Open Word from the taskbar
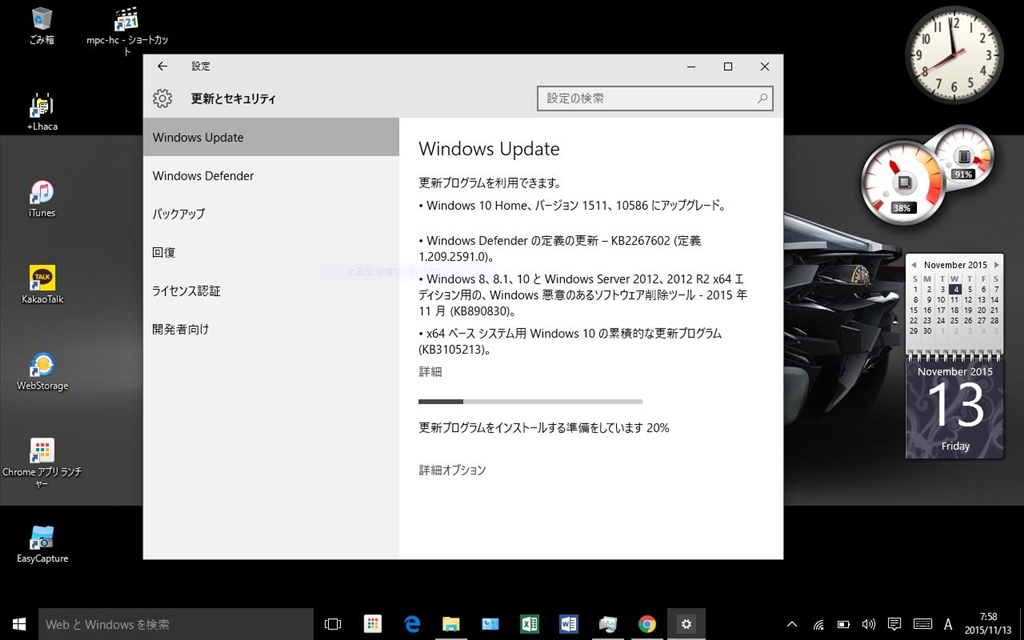This screenshot has height=640, width=1024. (x=568, y=624)
